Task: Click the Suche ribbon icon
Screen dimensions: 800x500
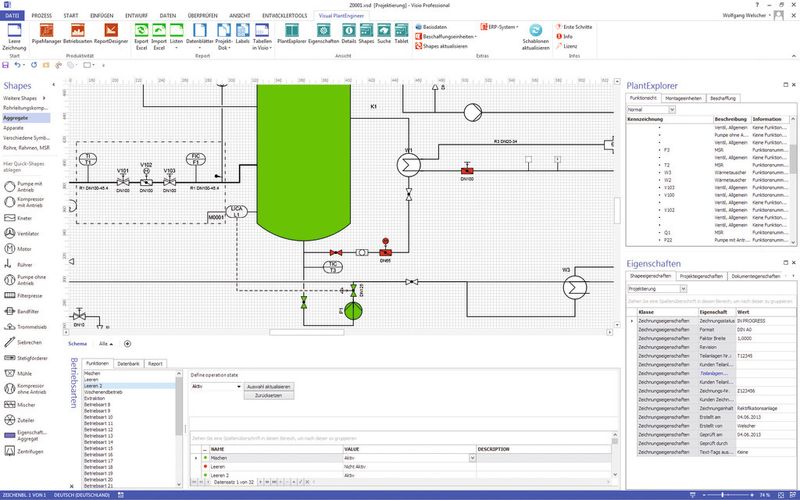Action: coord(384,34)
